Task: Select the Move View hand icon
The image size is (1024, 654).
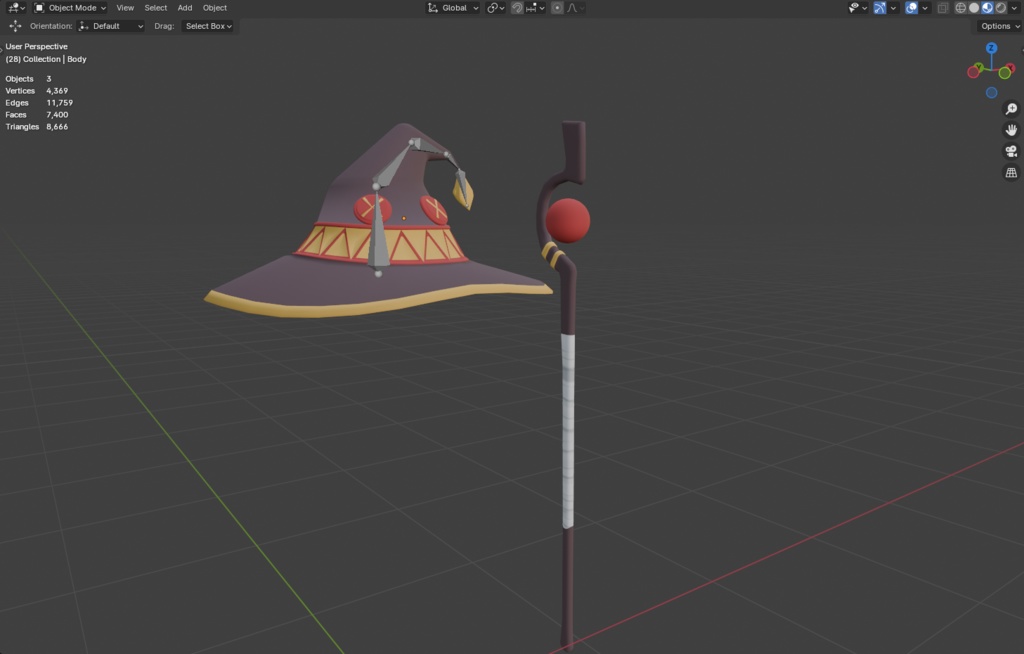Action: (x=1011, y=129)
